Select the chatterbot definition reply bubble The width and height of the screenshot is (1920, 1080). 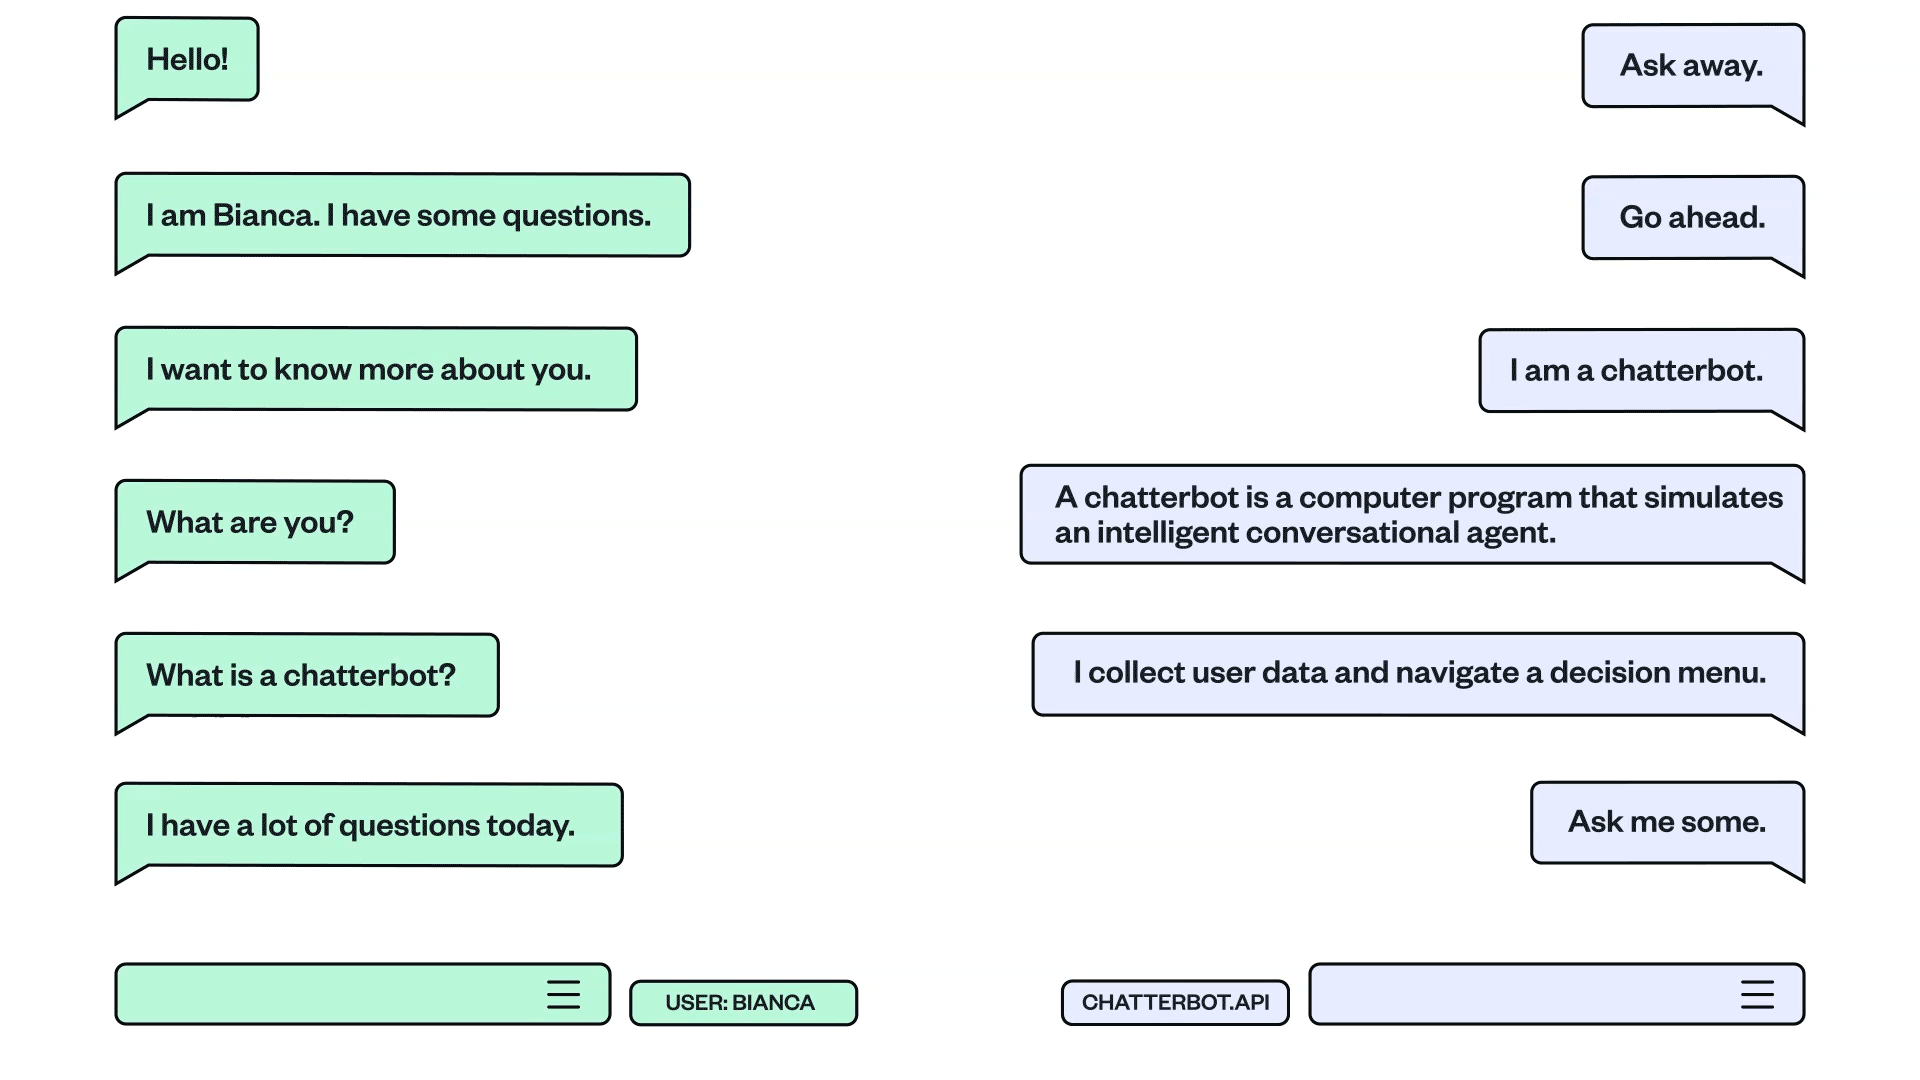[1412, 515]
